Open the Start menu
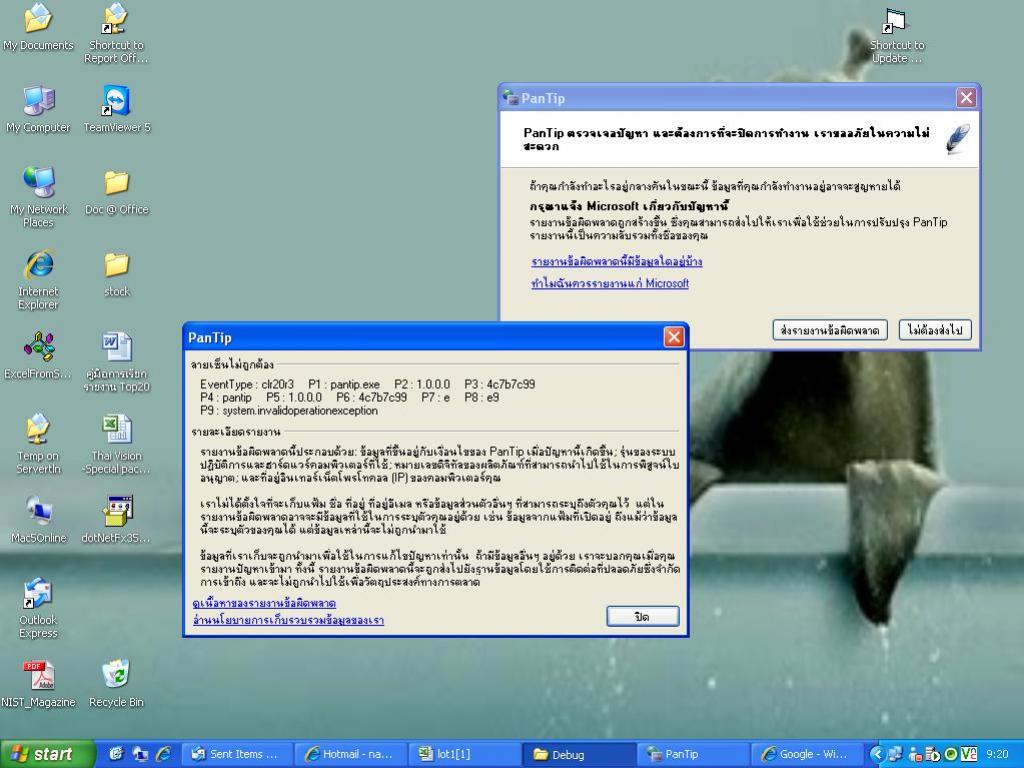The image size is (1024, 768). [47, 754]
